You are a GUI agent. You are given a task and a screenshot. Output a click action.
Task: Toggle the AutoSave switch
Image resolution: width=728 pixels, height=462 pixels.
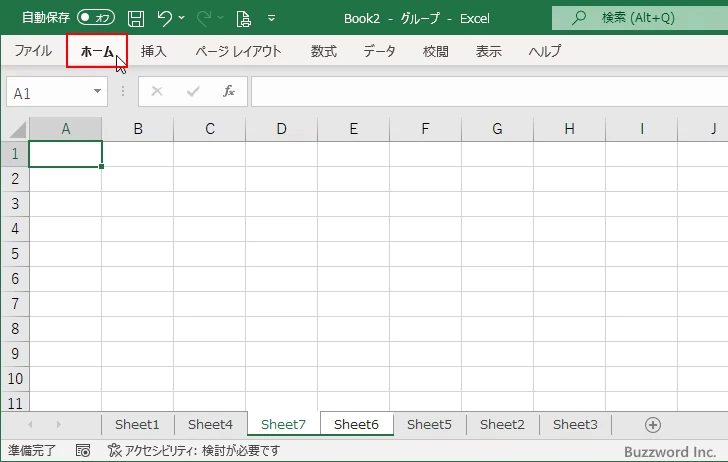(x=96, y=18)
